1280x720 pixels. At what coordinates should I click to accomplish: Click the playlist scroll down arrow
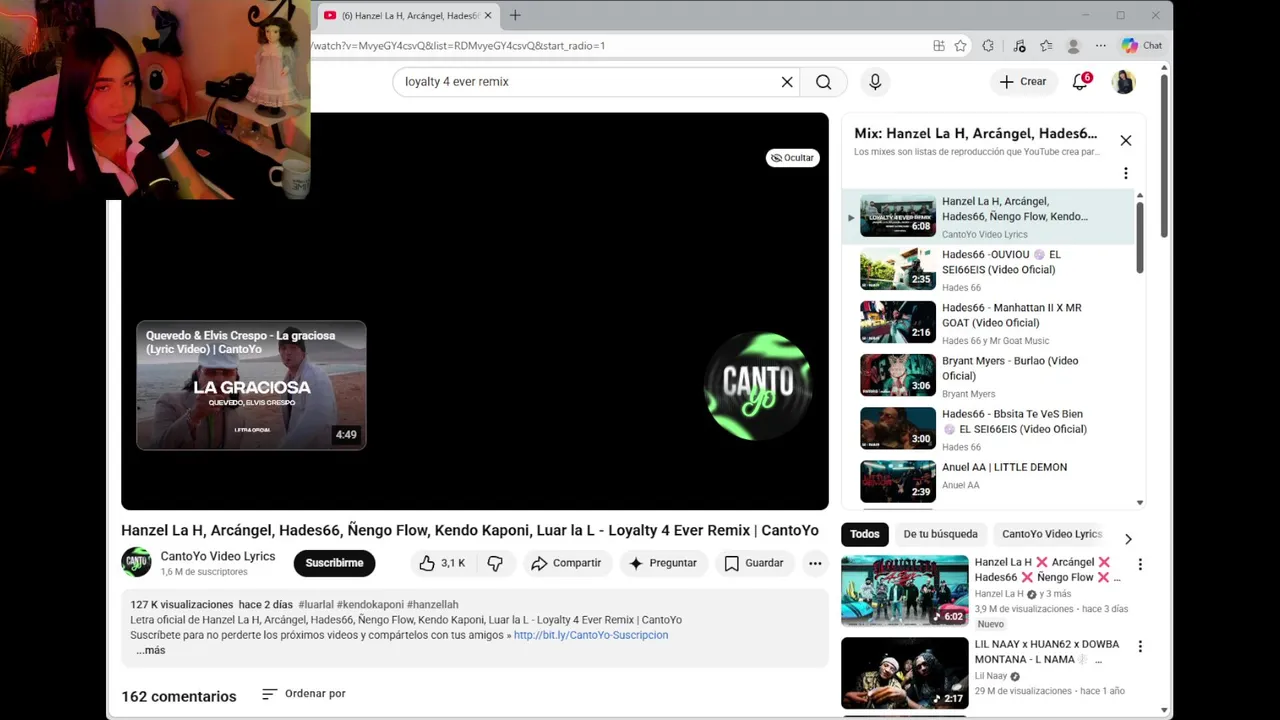click(1140, 503)
